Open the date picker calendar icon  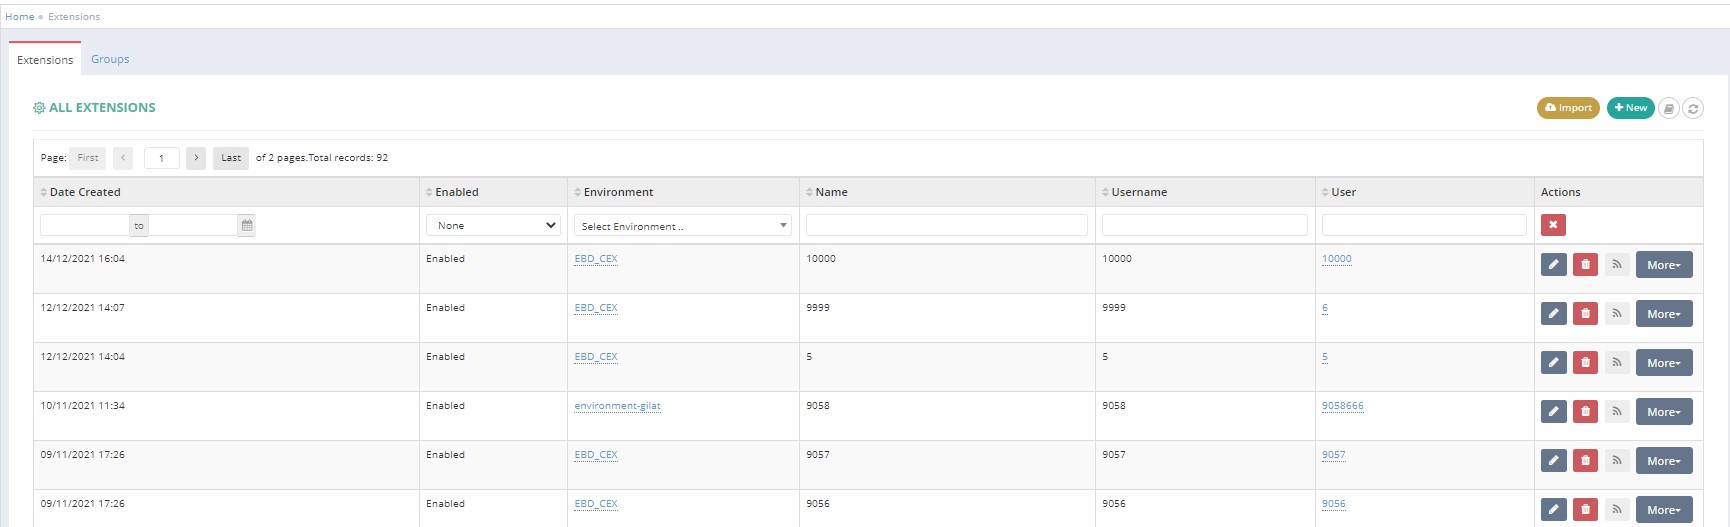[x=247, y=225]
